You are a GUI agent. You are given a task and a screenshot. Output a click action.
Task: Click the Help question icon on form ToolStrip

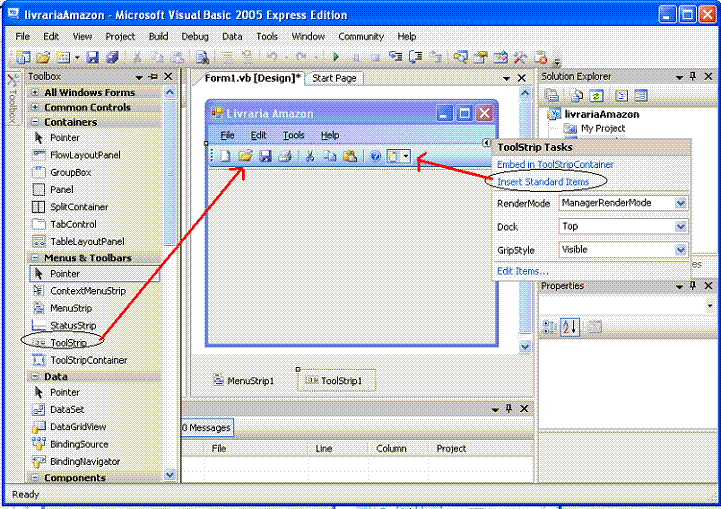(375, 156)
